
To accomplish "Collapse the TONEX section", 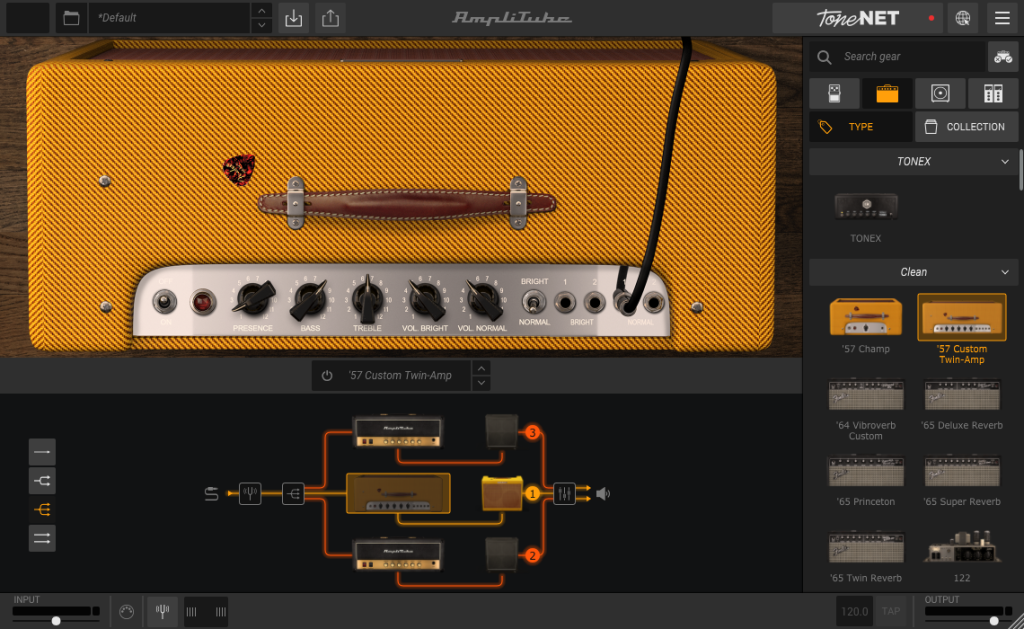I will [914, 161].
